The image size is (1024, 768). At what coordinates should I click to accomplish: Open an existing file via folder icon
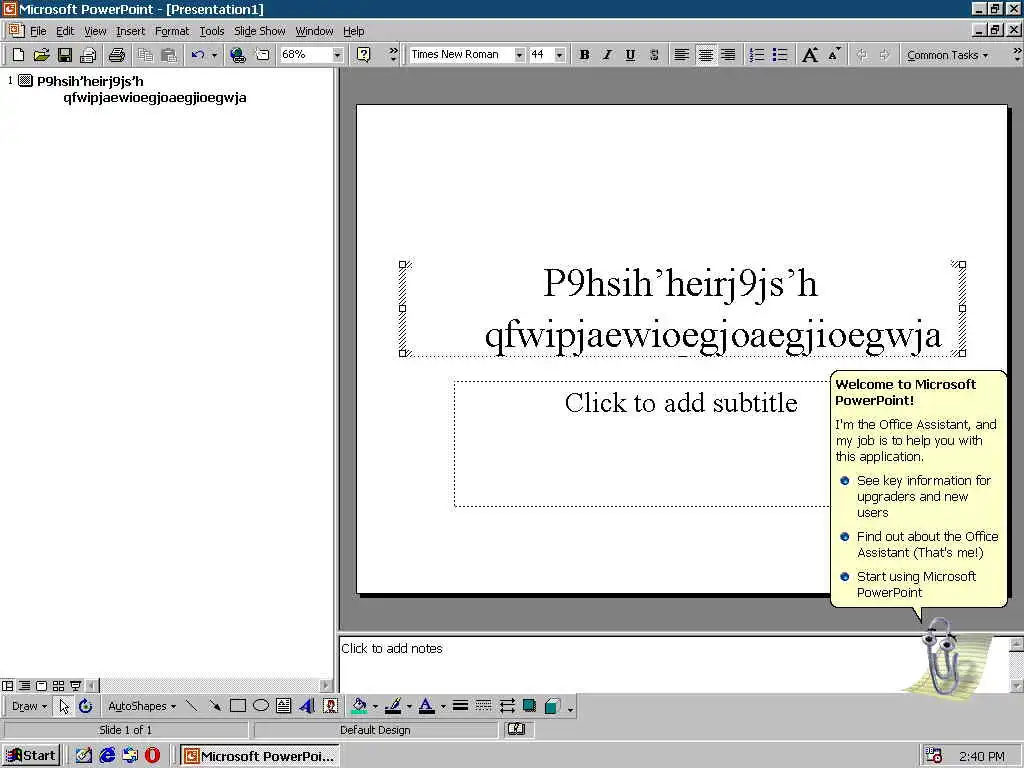[x=41, y=55]
